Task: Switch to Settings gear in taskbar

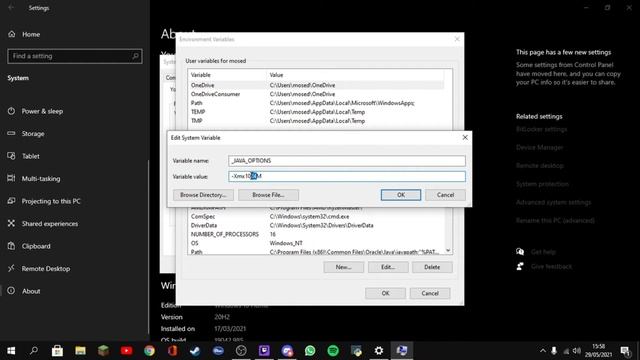Action: pos(379,351)
